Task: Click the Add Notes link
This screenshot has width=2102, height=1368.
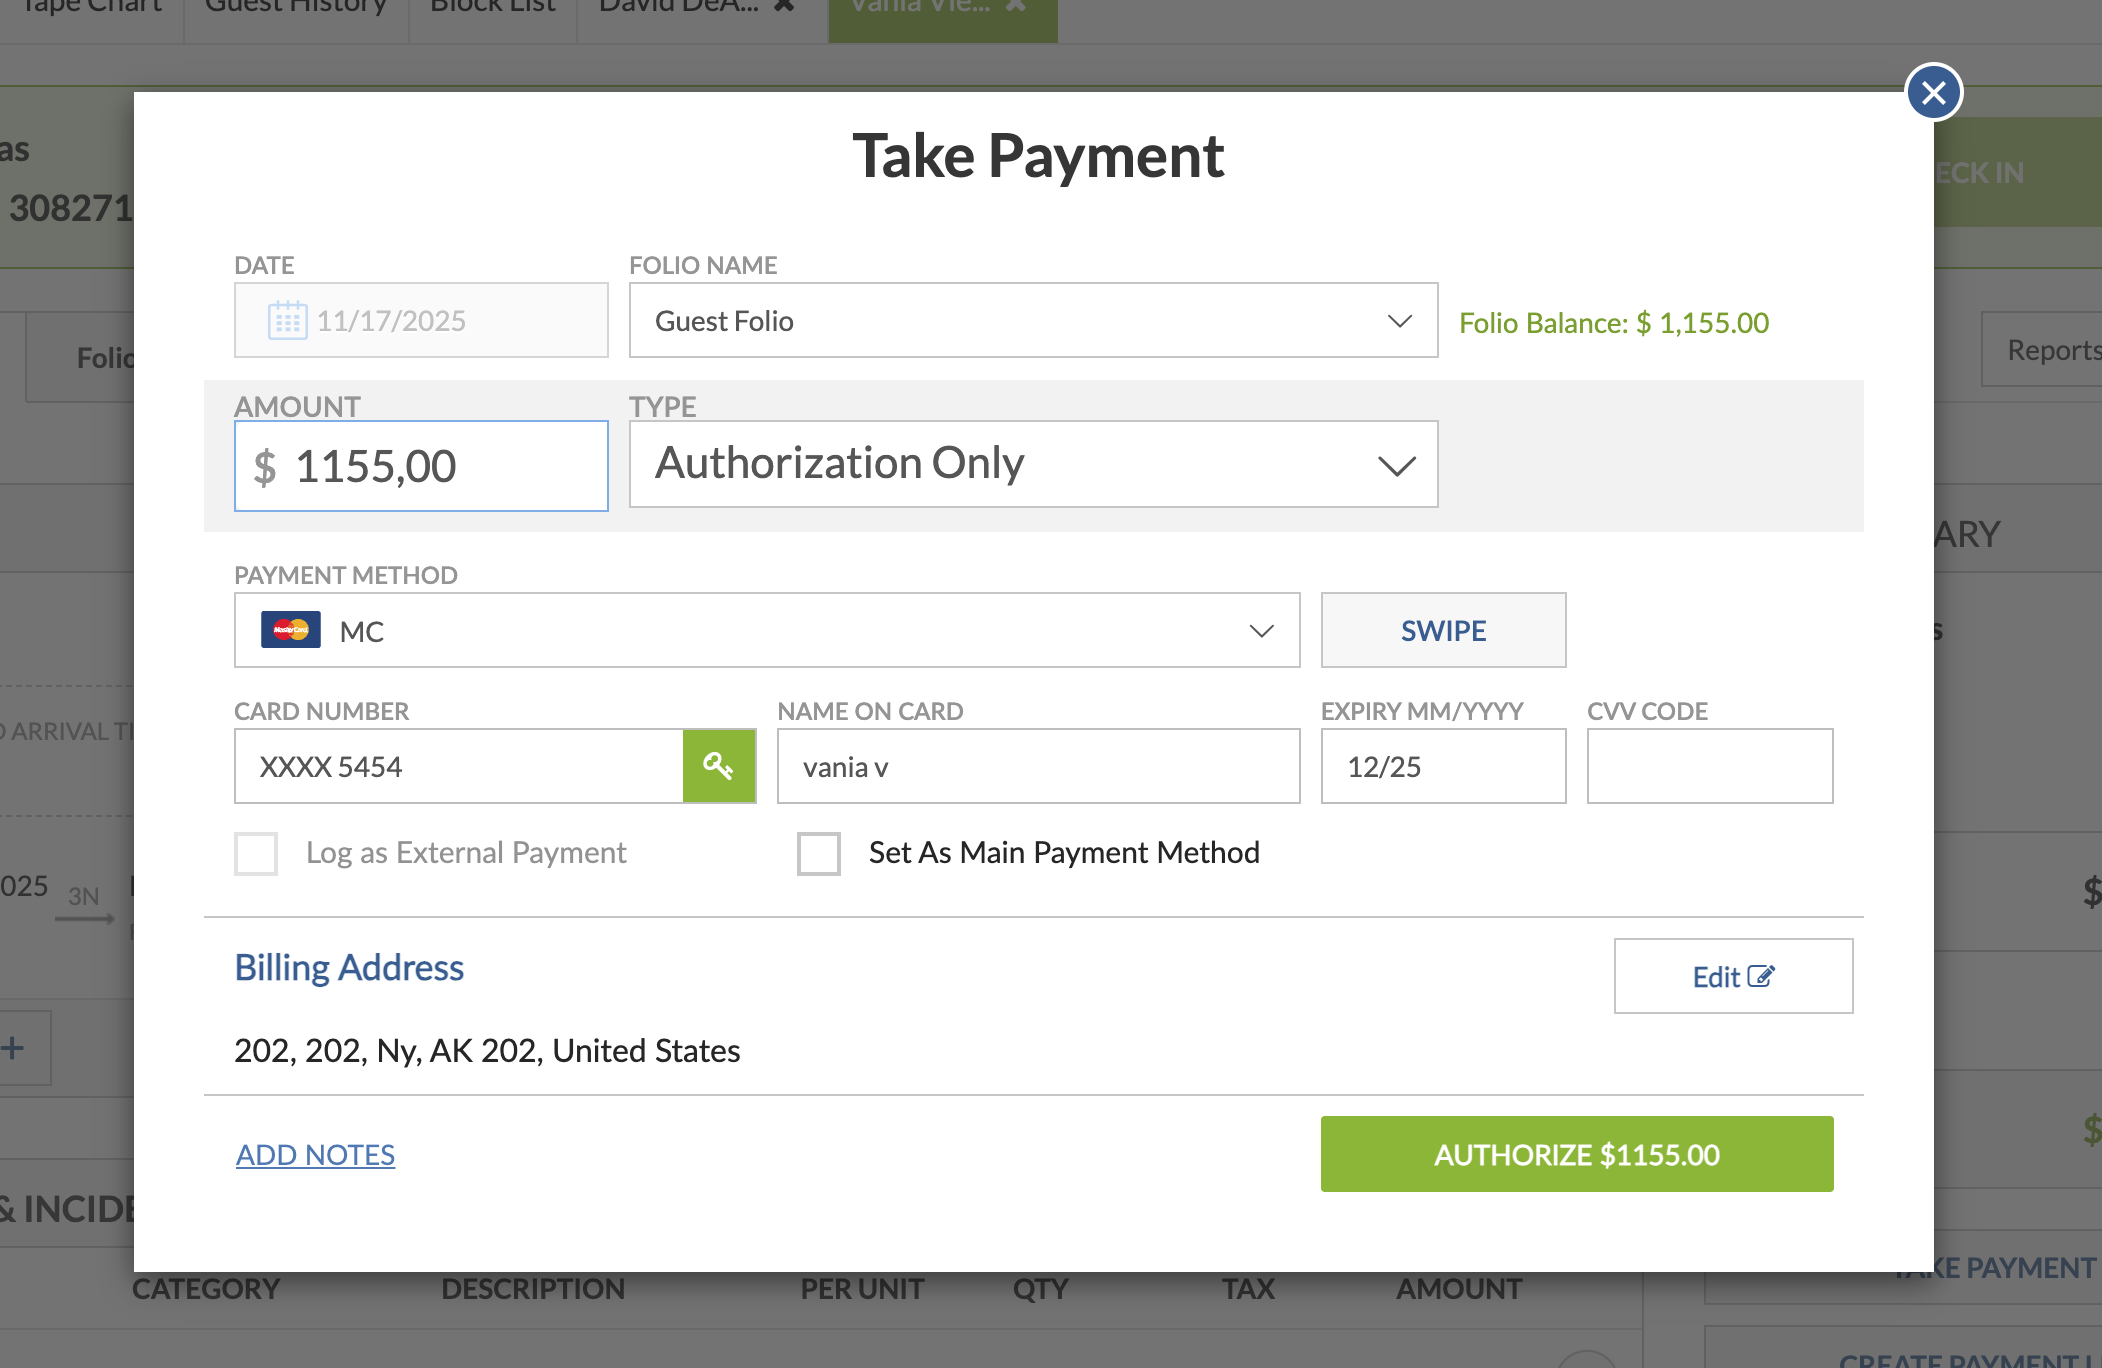Action: click(x=315, y=1155)
